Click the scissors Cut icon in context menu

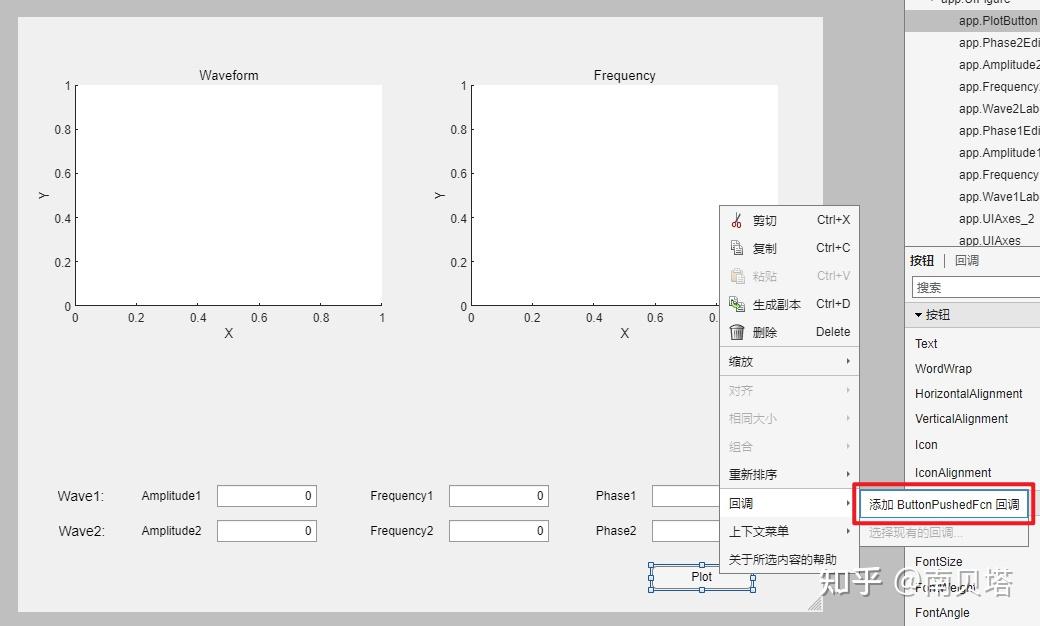pos(739,220)
